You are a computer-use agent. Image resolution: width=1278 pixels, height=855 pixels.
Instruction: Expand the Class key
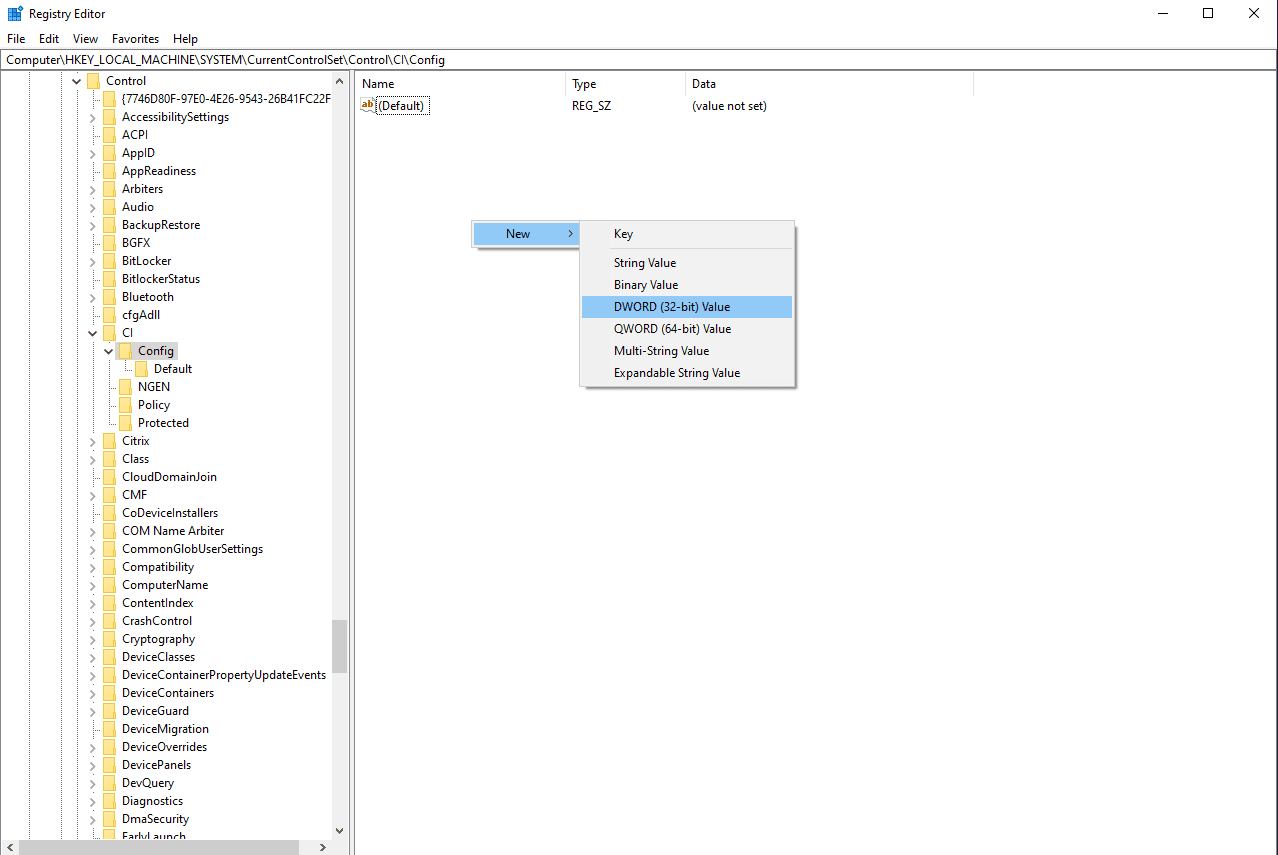click(x=93, y=459)
